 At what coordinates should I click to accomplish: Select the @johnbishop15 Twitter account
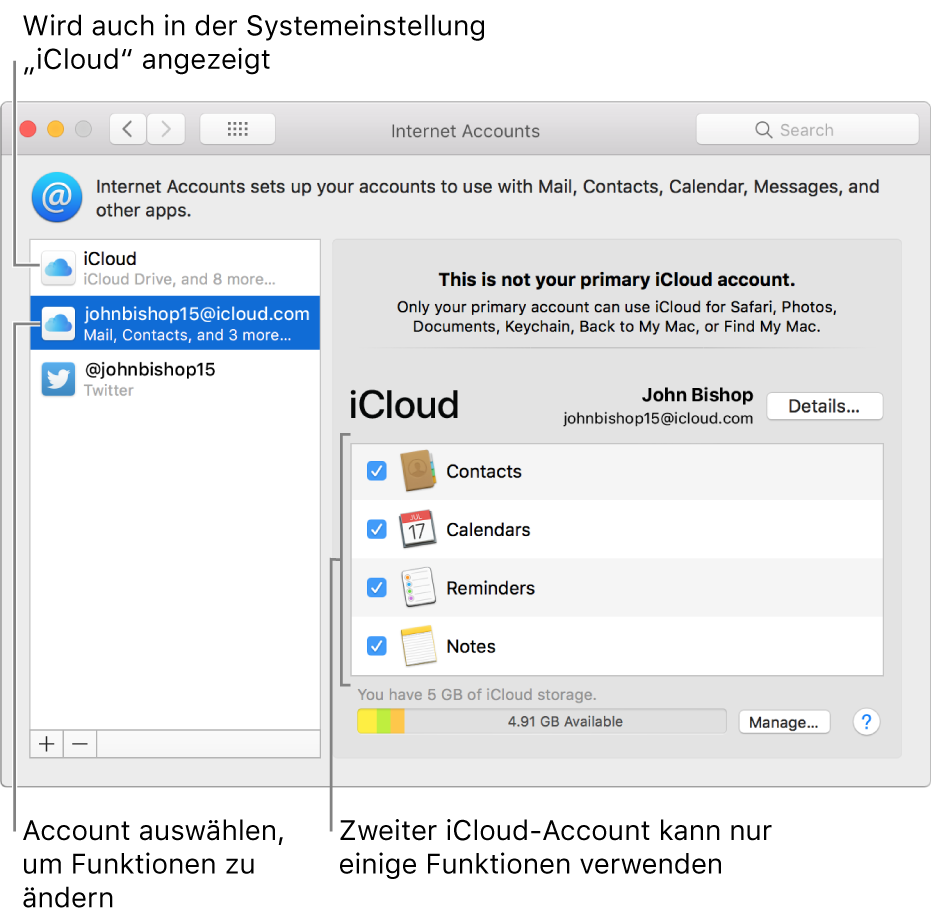tap(175, 379)
